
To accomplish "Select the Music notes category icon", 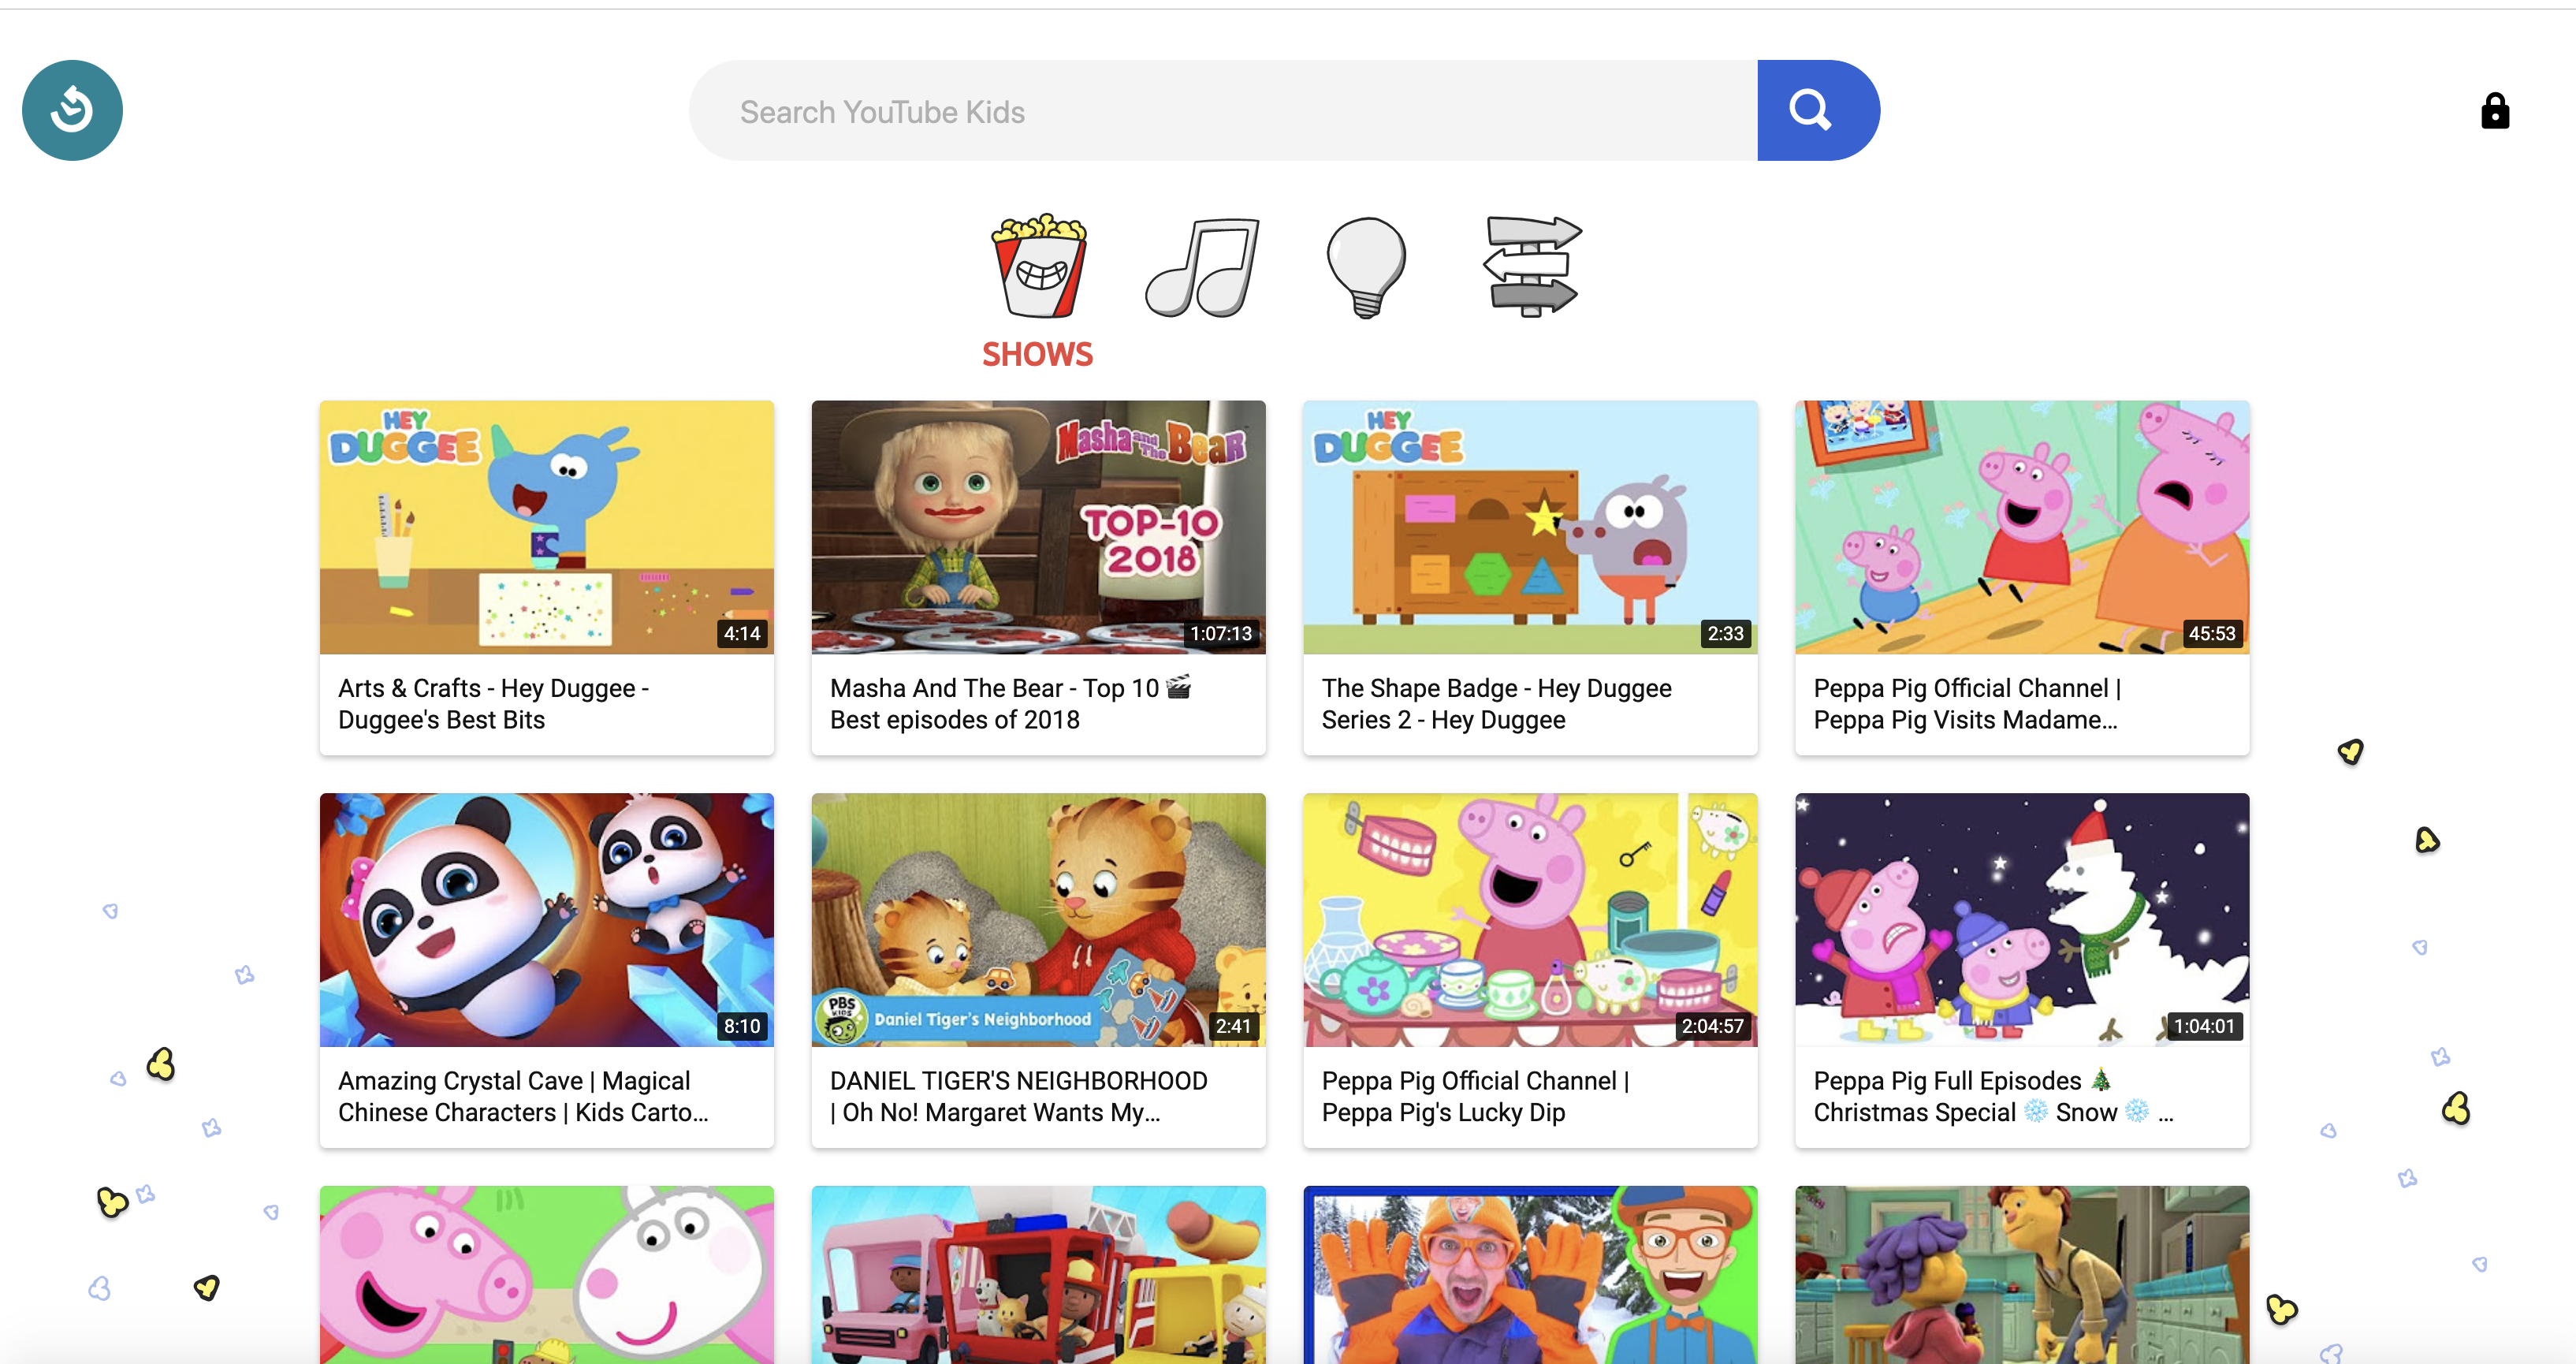I will 1202,267.
